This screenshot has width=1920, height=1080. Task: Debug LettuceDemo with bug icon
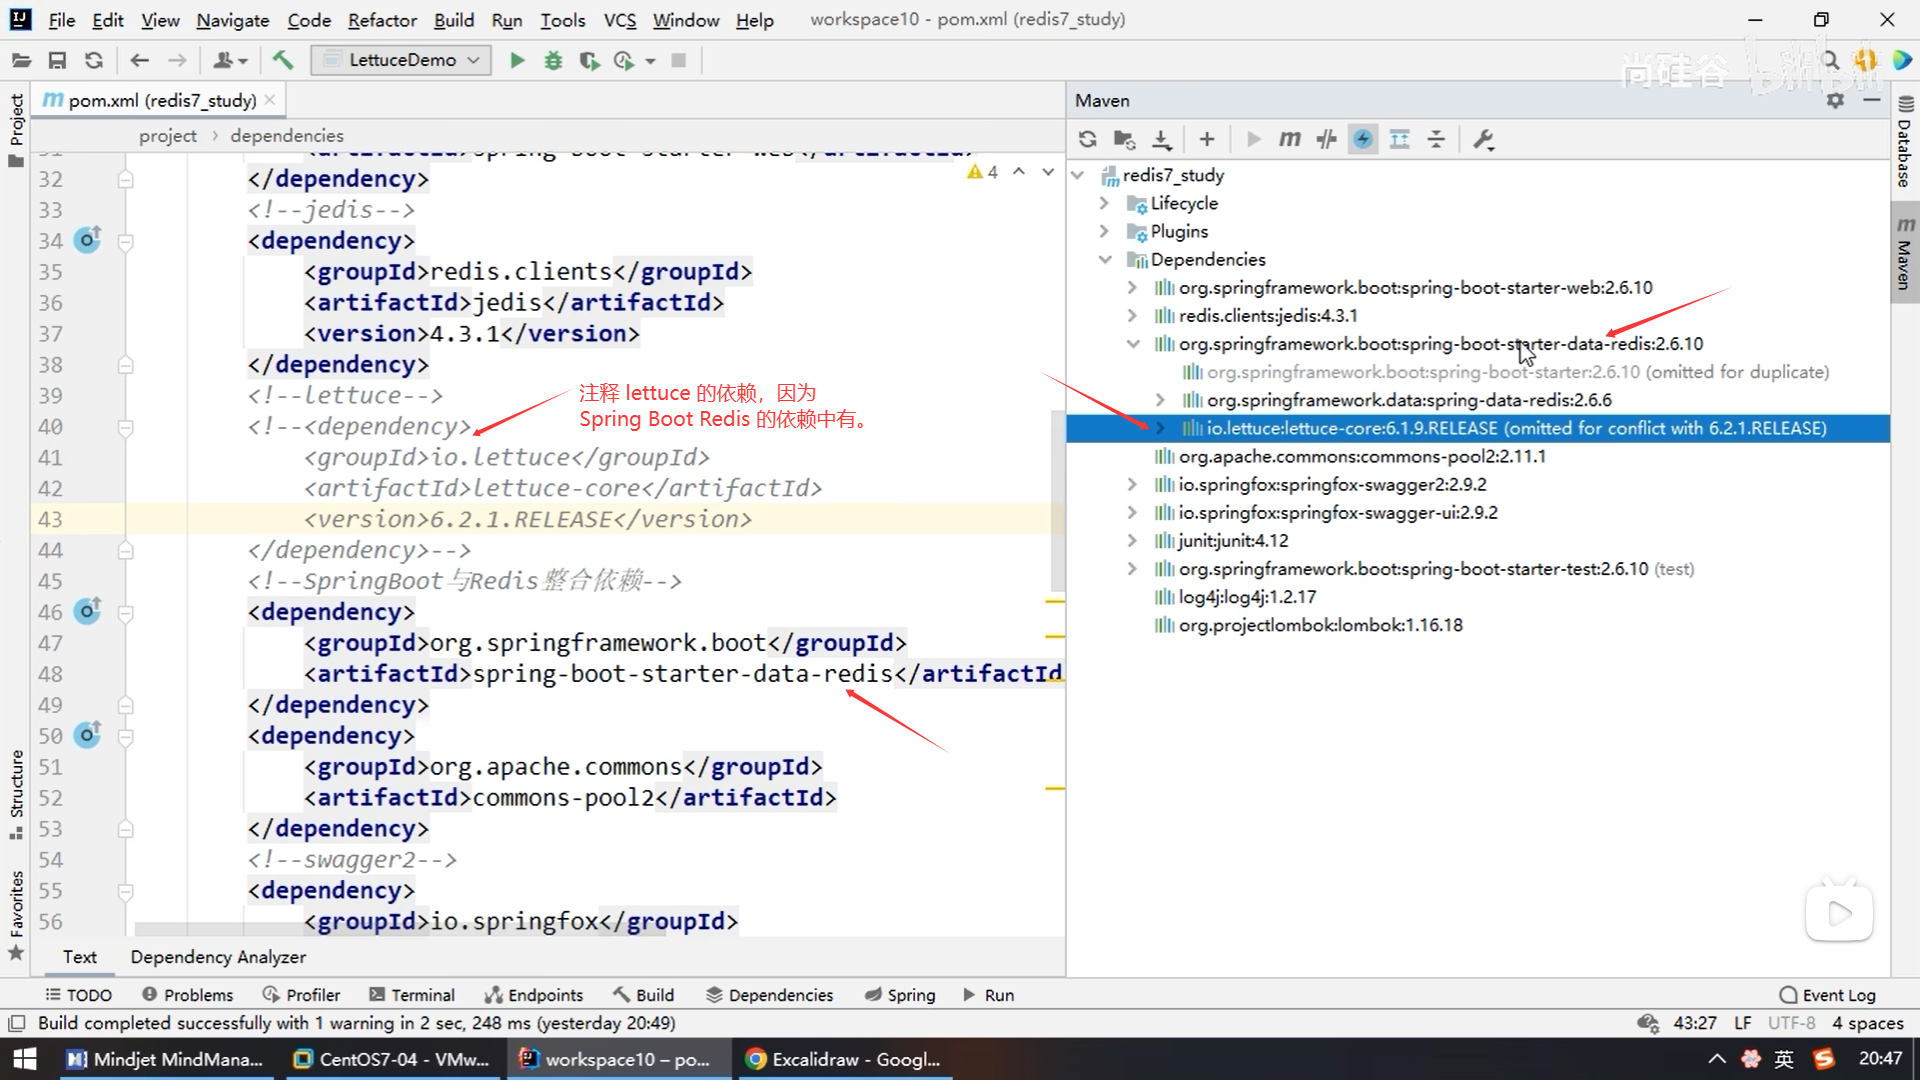553,60
